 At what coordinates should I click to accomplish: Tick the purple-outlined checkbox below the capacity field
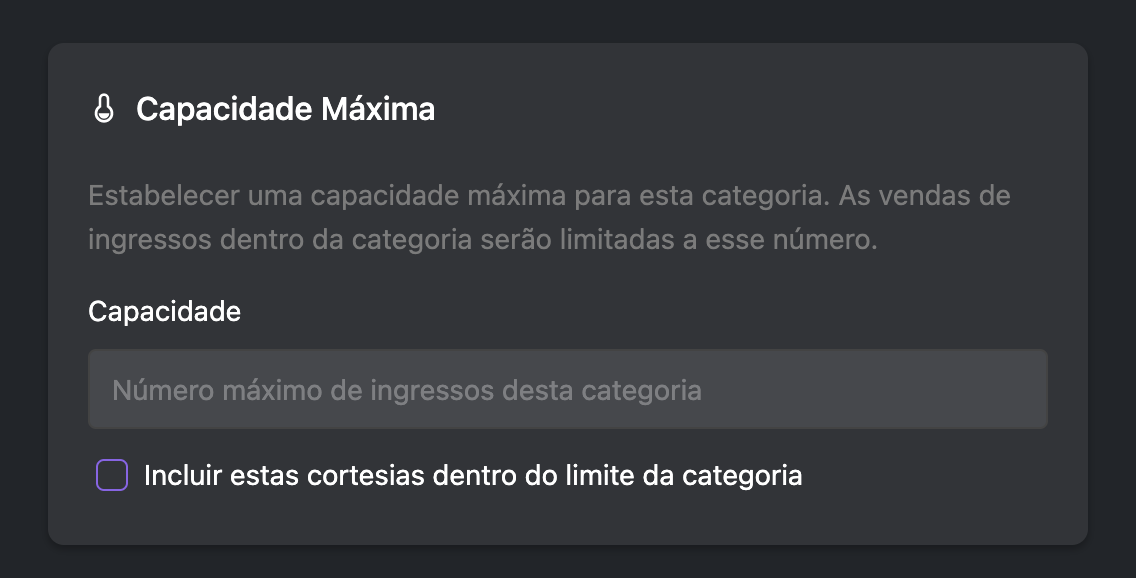click(112, 475)
